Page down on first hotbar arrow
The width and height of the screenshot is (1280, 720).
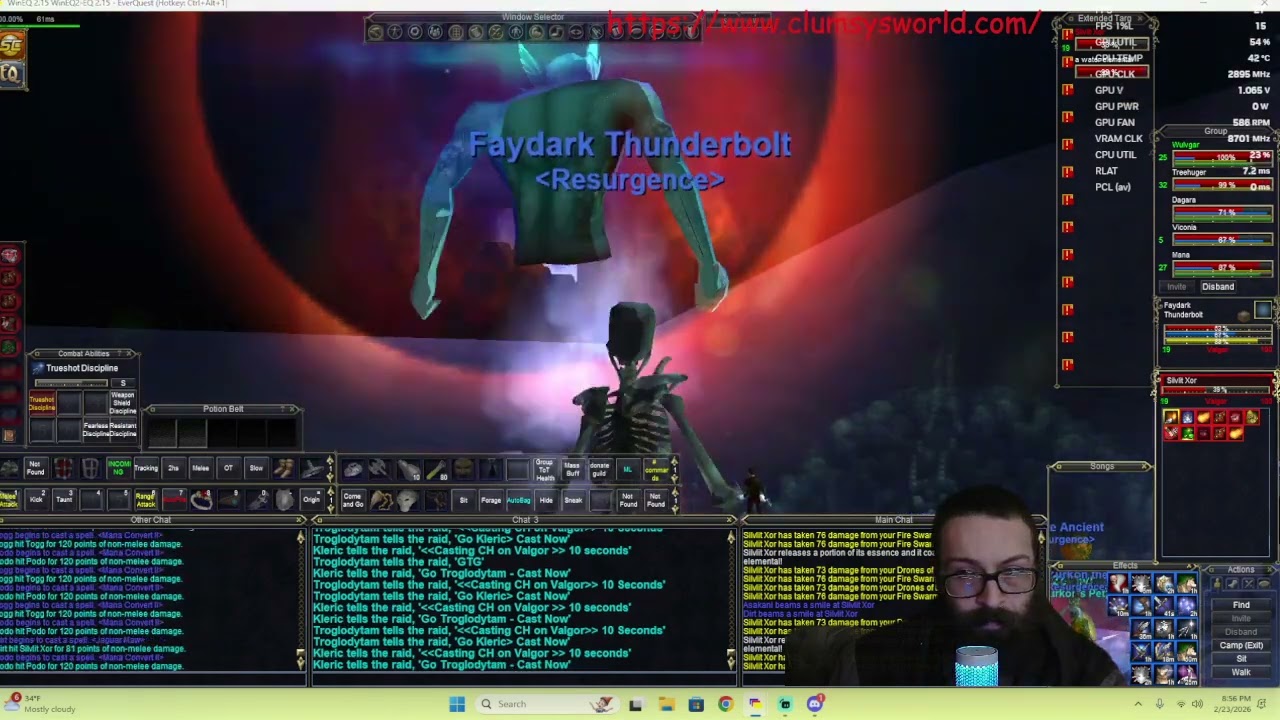(x=329, y=477)
